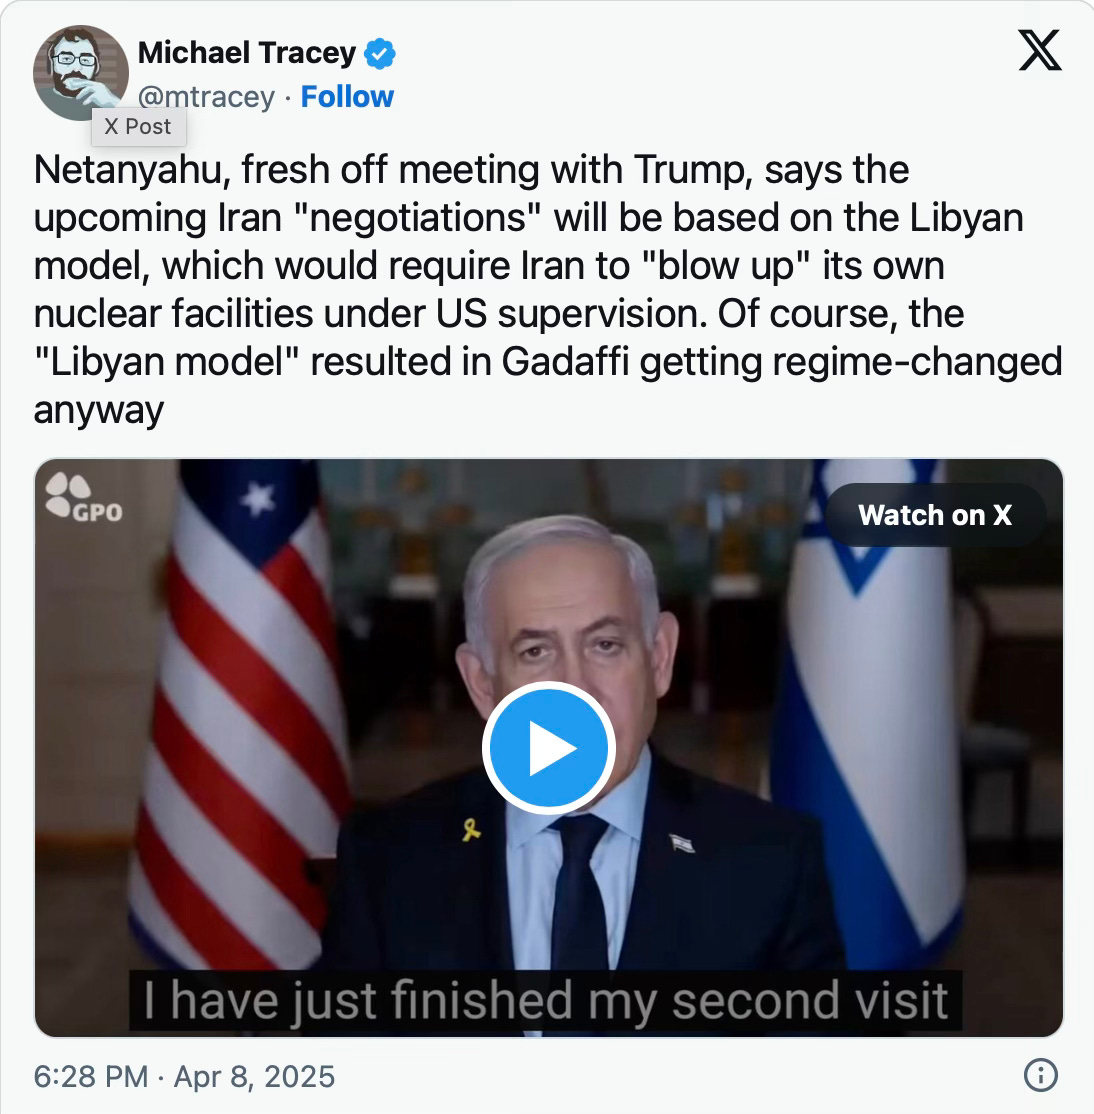The width and height of the screenshot is (1094, 1114).
Task: Click the GPO watermark logo
Action: (x=84, y=497)
